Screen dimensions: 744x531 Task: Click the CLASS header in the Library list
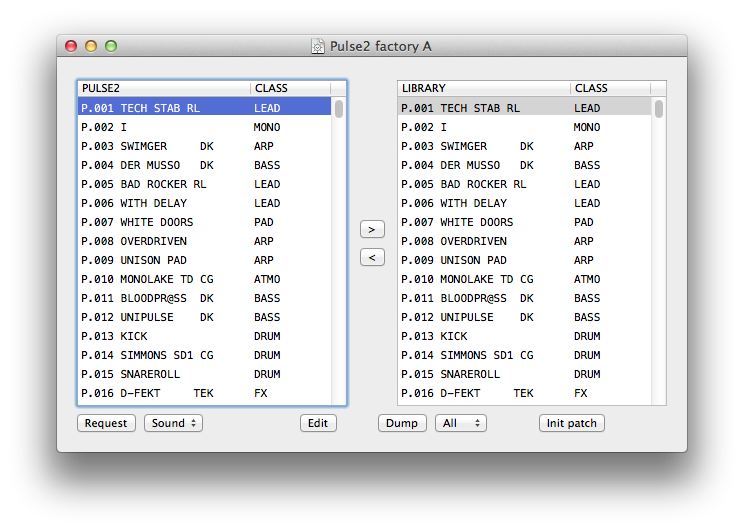coord(610,88)
